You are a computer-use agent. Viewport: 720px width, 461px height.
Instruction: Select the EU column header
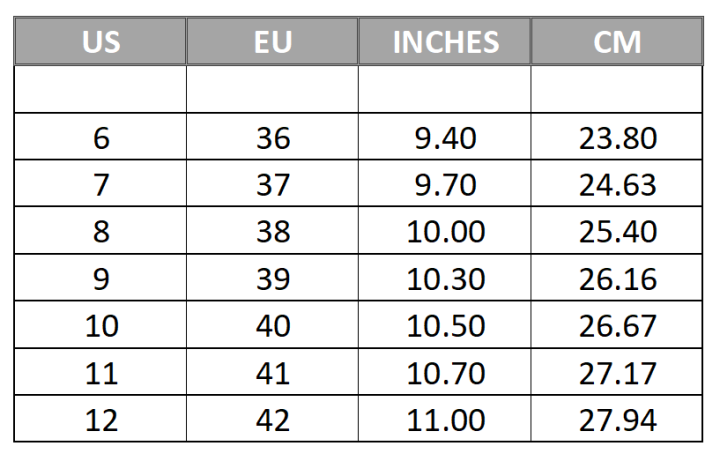(x=272, y=43)
